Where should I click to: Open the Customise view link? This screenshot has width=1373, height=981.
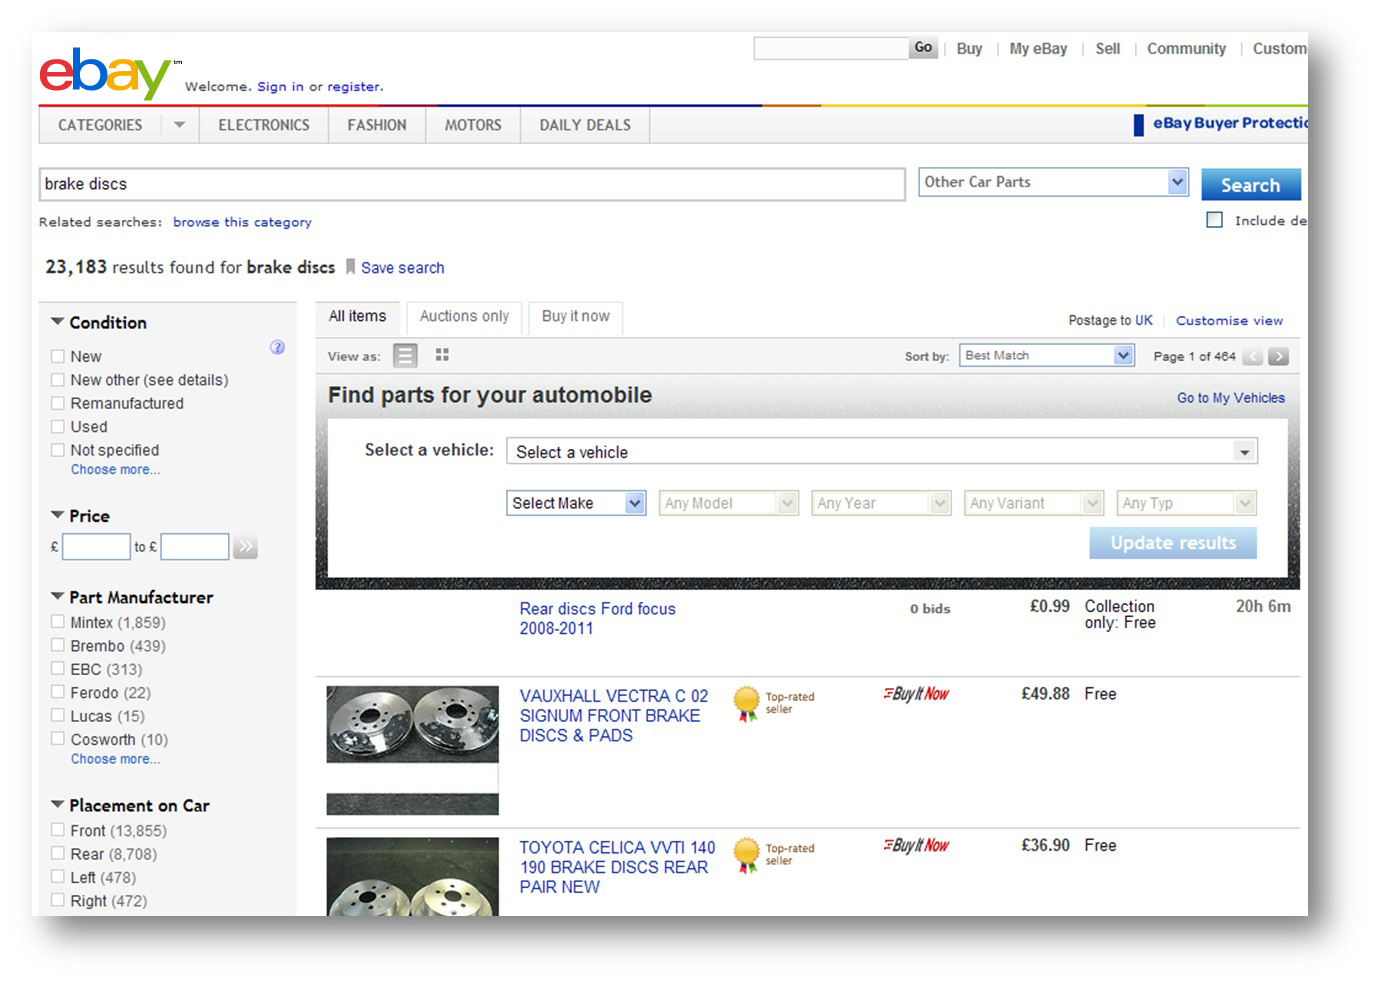(x=1229, y=320)
